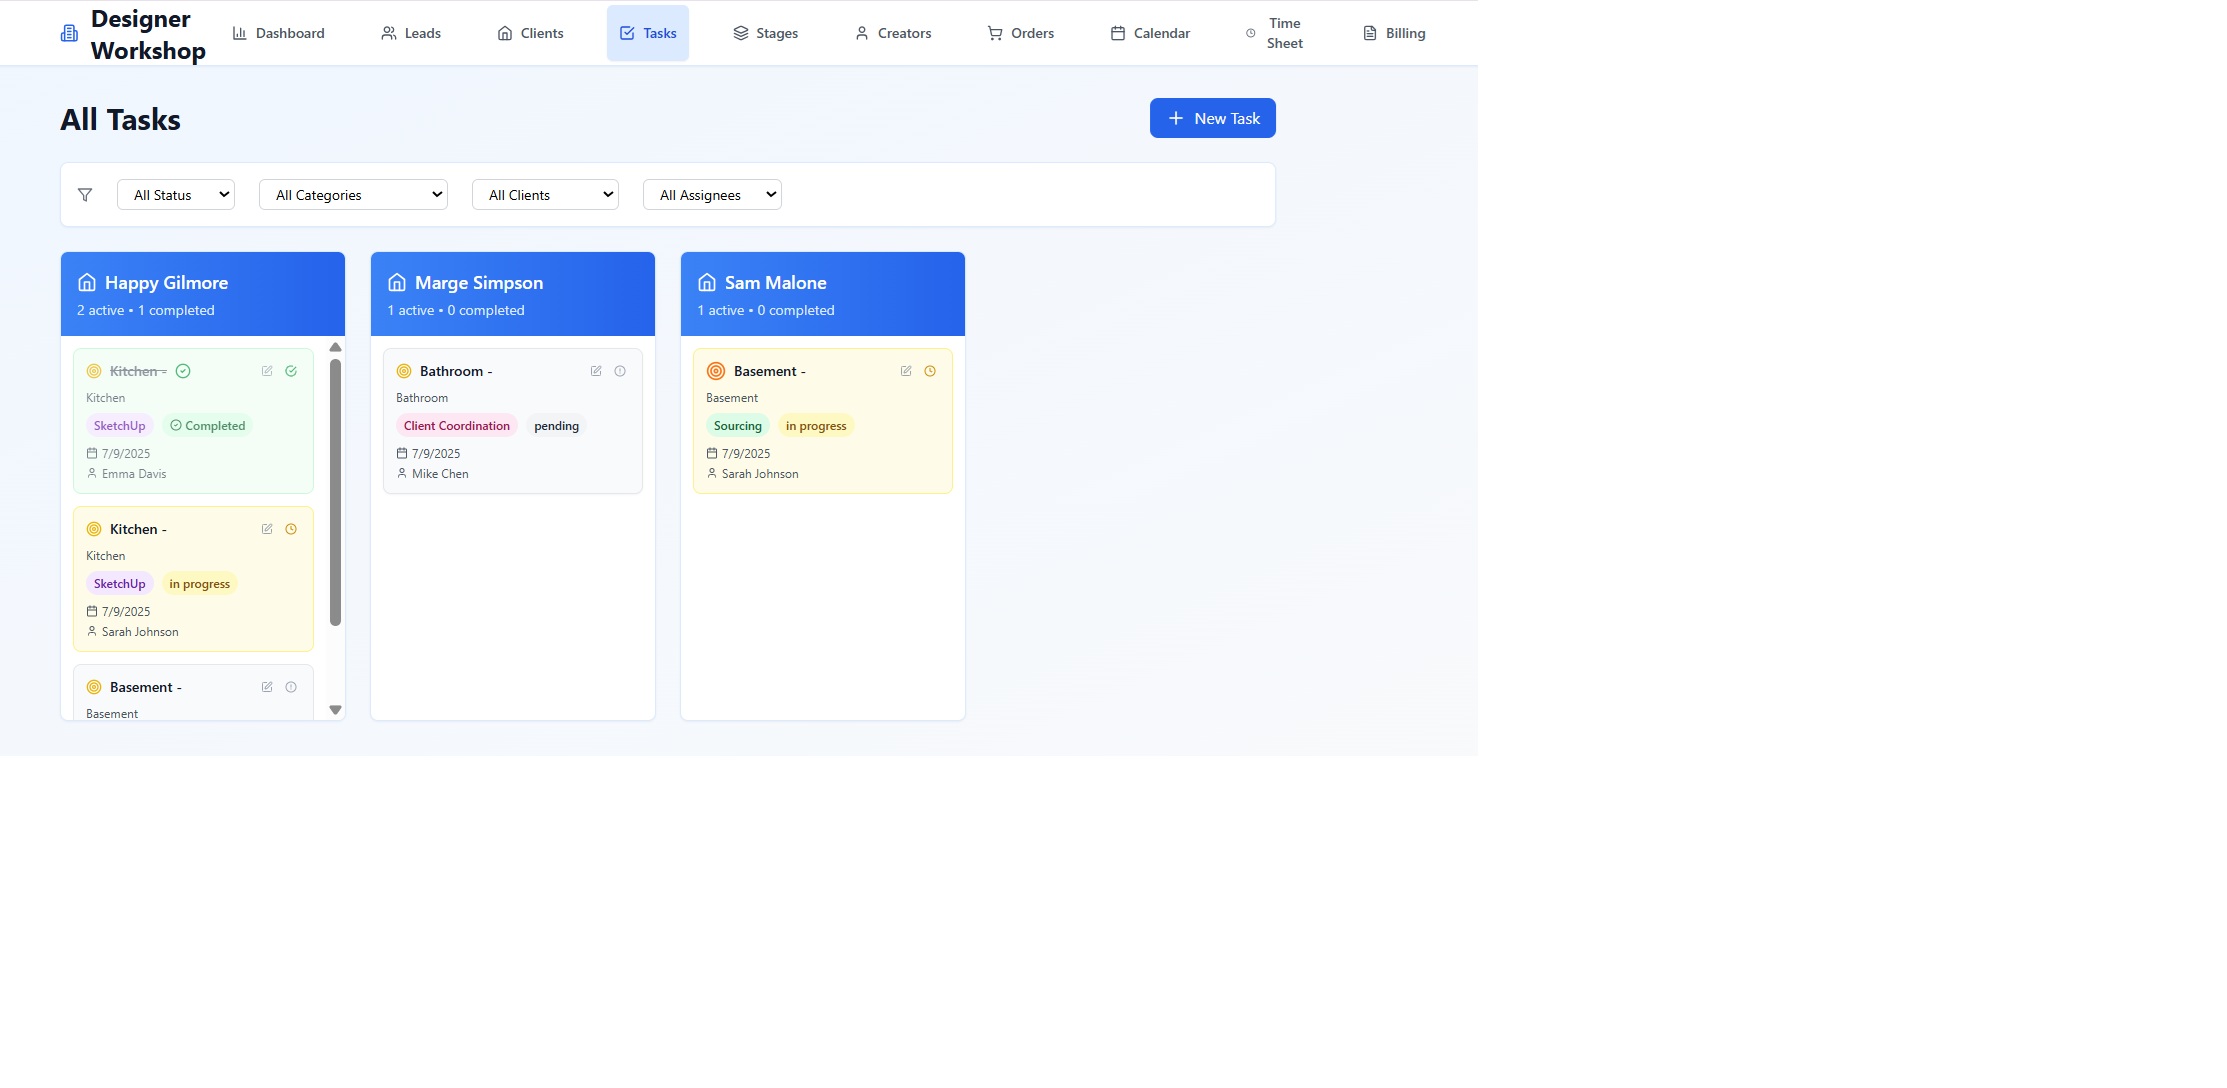Click Happy Gilmore column scrollbar thumb
Viewport: 2227px width, 1088px height.
(335, 490)
